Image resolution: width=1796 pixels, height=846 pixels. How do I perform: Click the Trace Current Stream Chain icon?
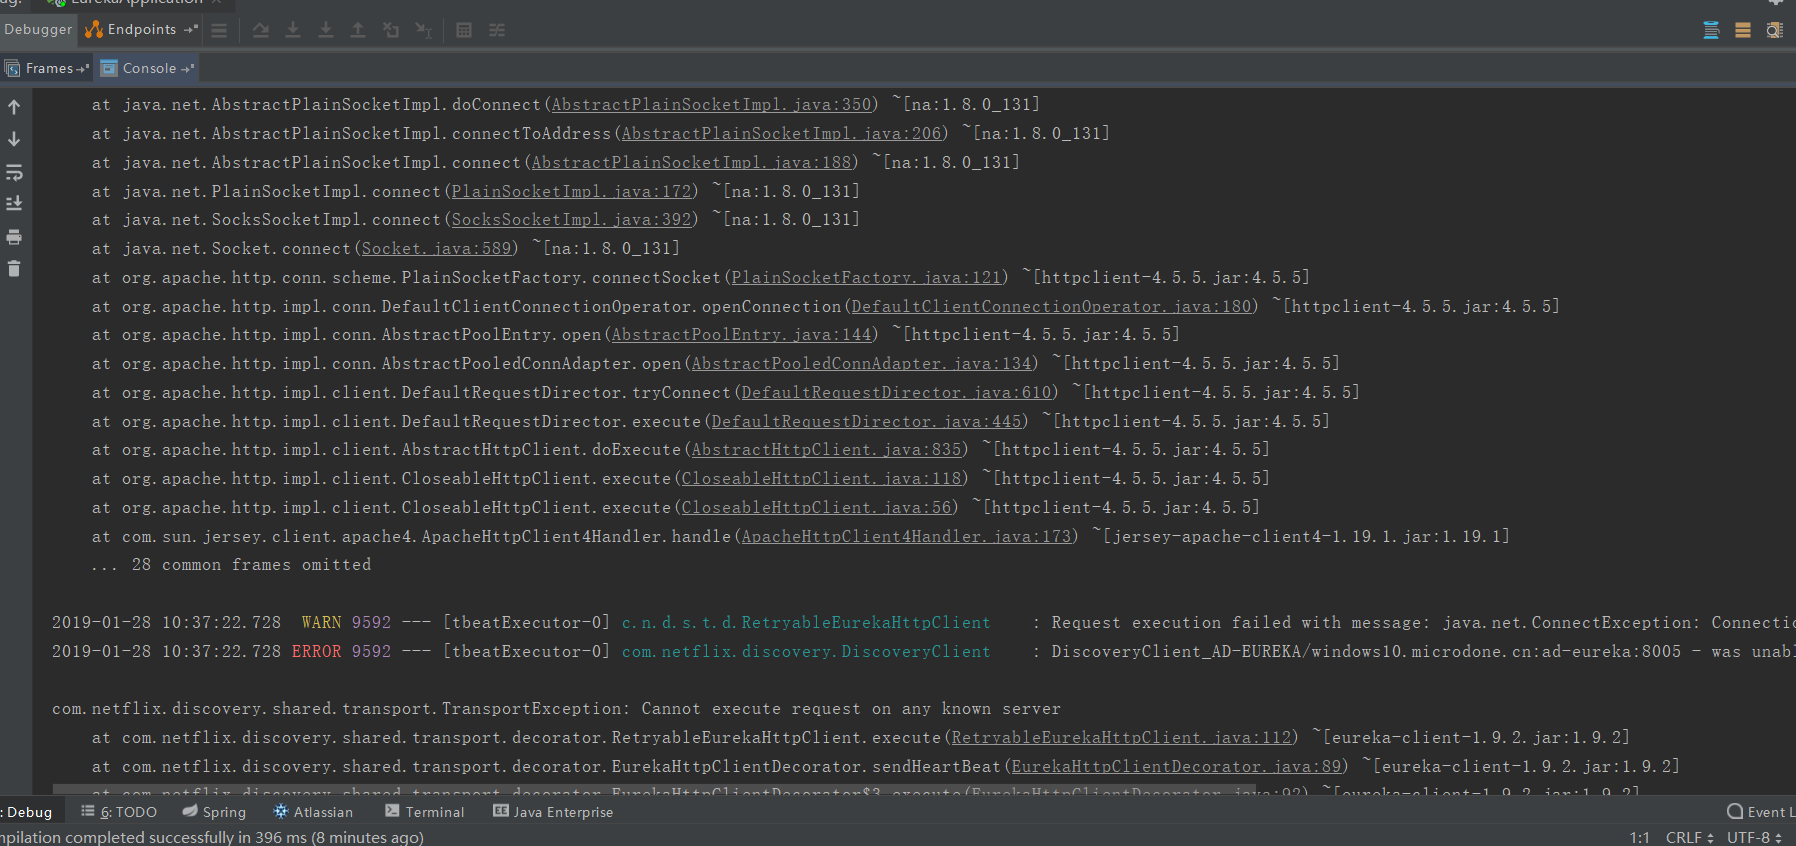pyautogui.click(x=497, y=30)
